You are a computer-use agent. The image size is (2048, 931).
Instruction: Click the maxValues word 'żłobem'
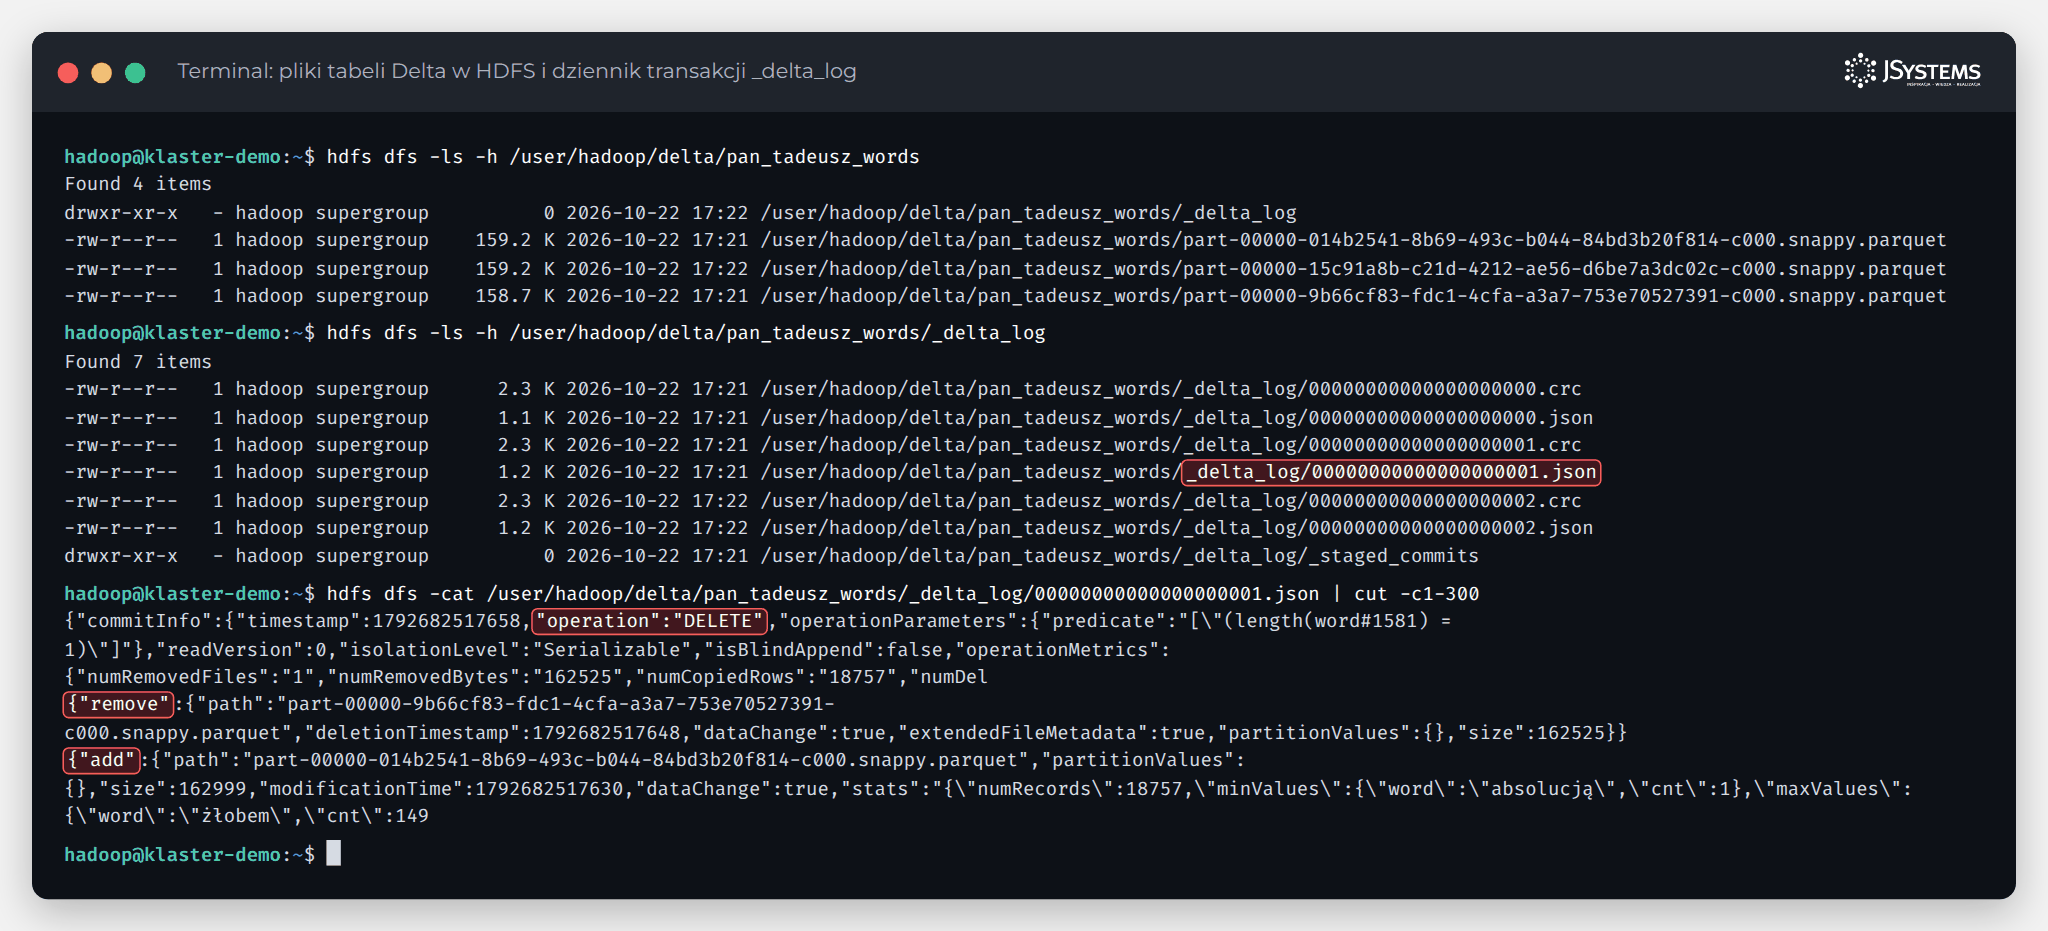click(x=234, y=816)
